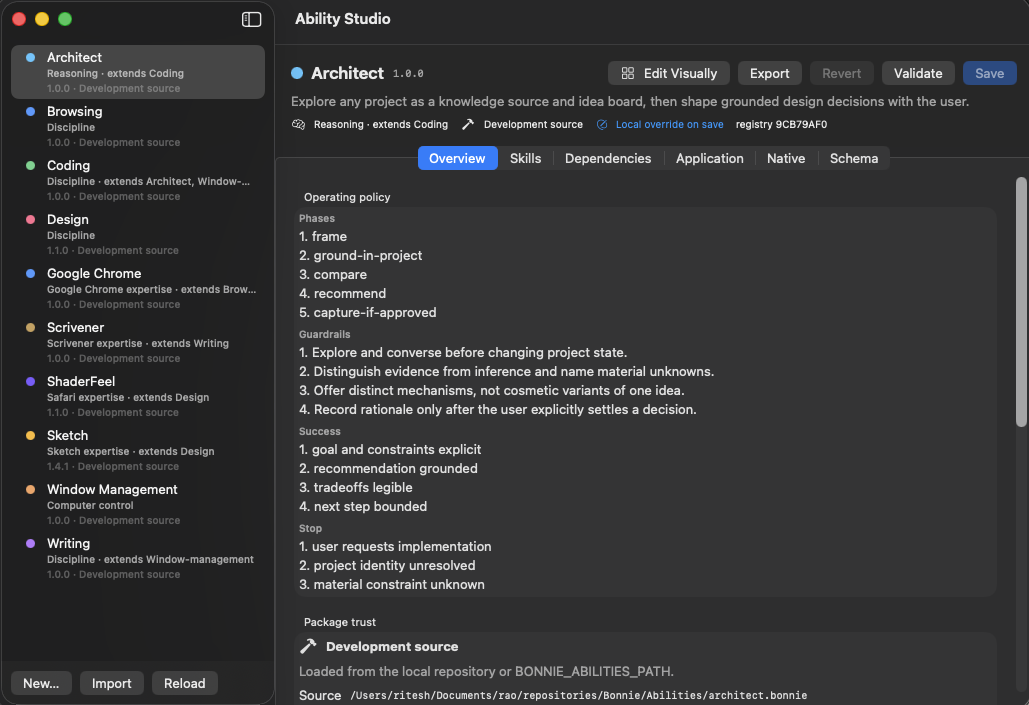Switch to the Dependencies tab

click(608, 158)
